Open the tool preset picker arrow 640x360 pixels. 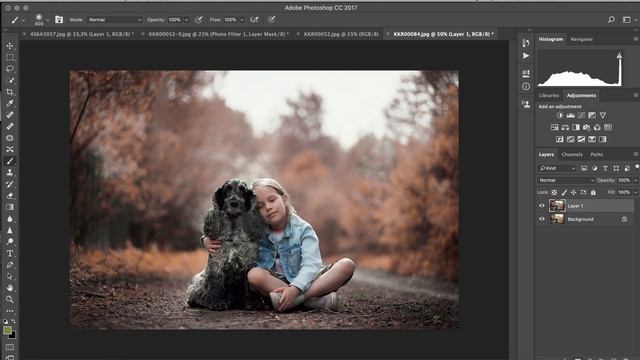pos(23,20)
